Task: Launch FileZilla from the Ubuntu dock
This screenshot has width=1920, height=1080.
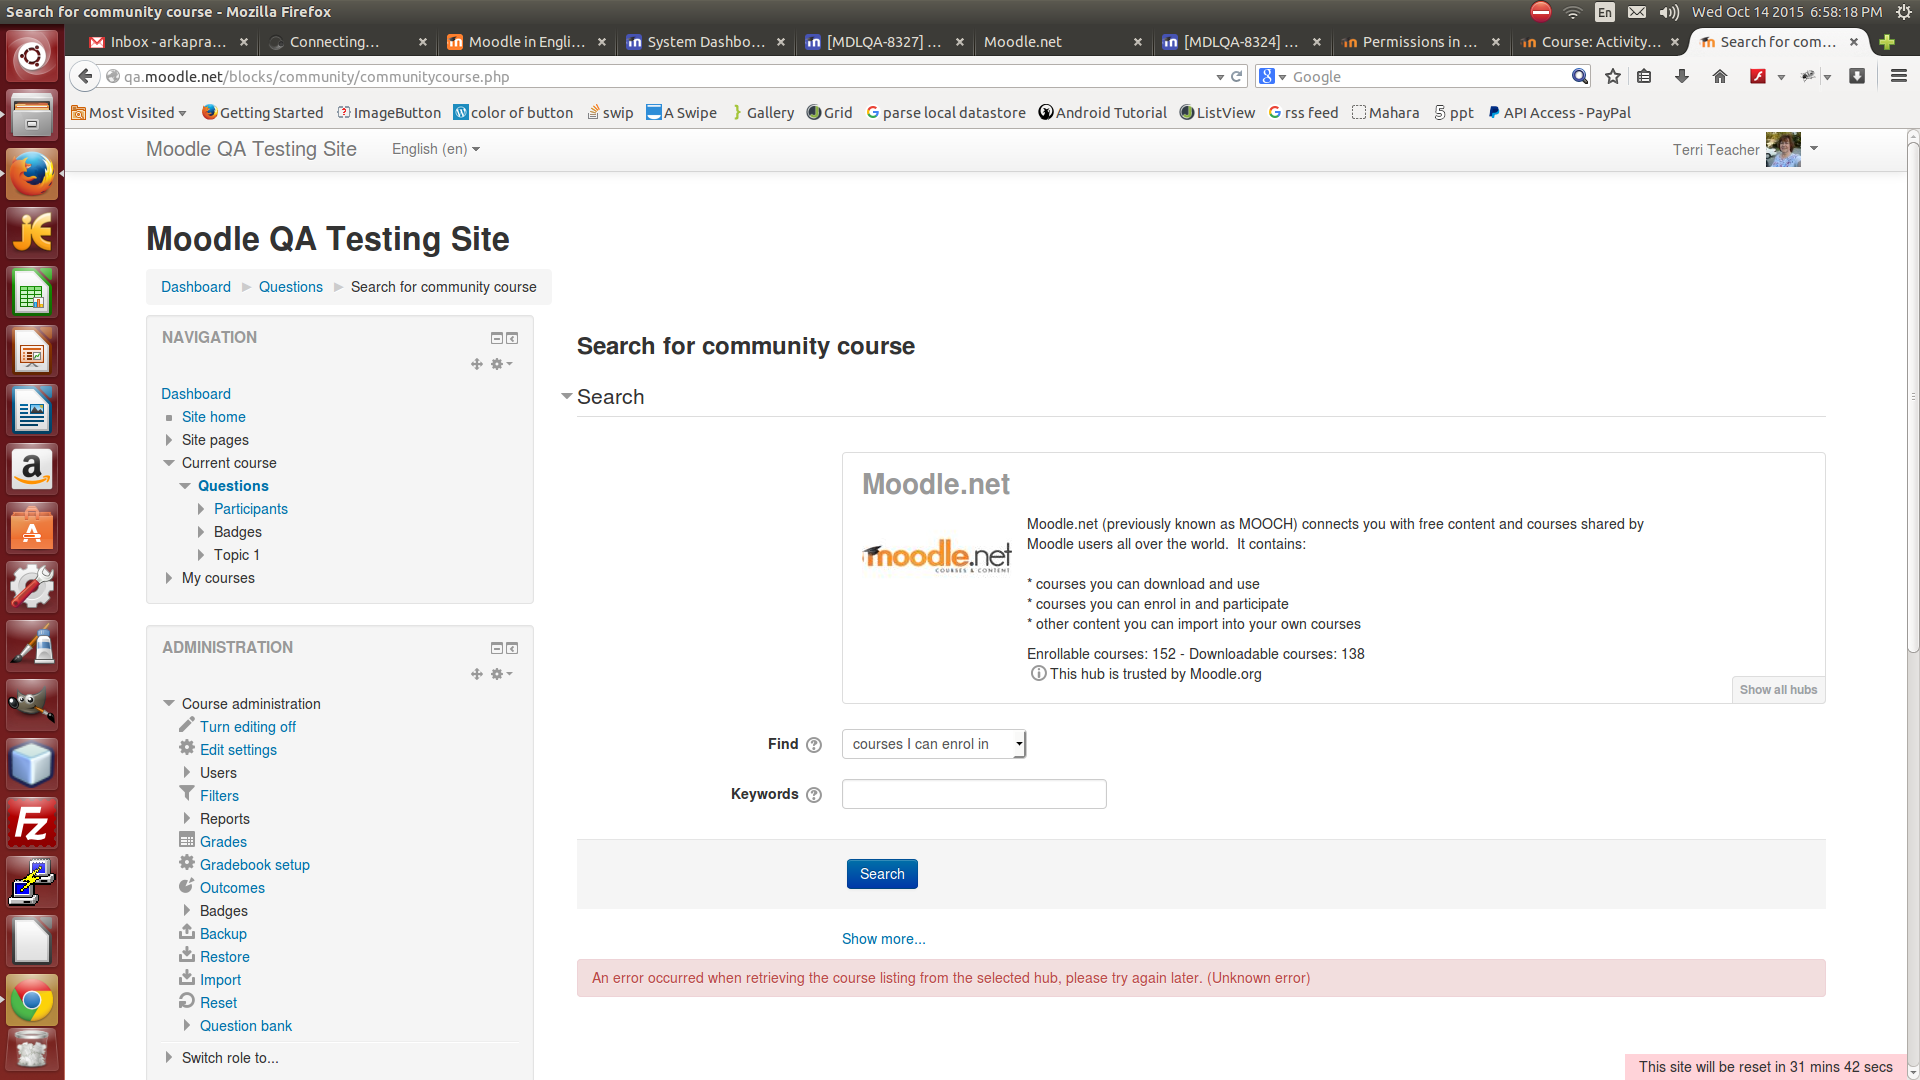Action: tap(32, 824)
